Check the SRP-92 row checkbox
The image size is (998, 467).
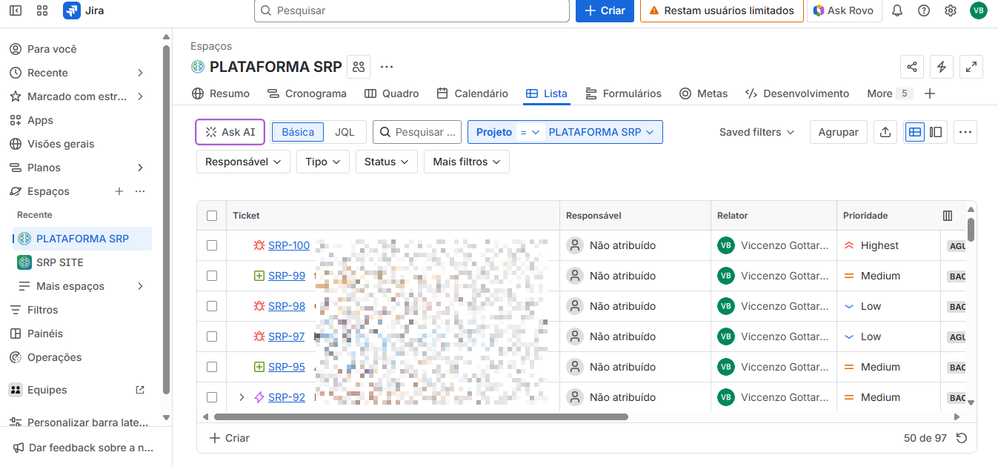tap(212, 398)
